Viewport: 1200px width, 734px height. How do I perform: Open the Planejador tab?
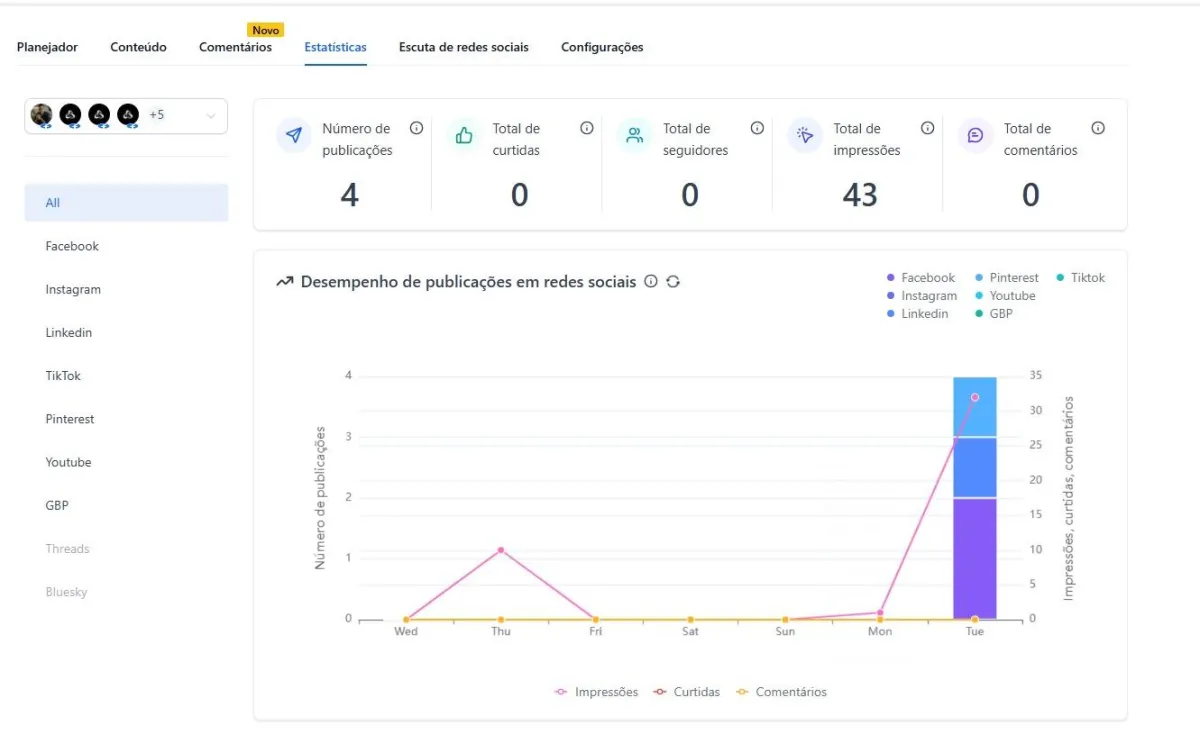[48, 46]
